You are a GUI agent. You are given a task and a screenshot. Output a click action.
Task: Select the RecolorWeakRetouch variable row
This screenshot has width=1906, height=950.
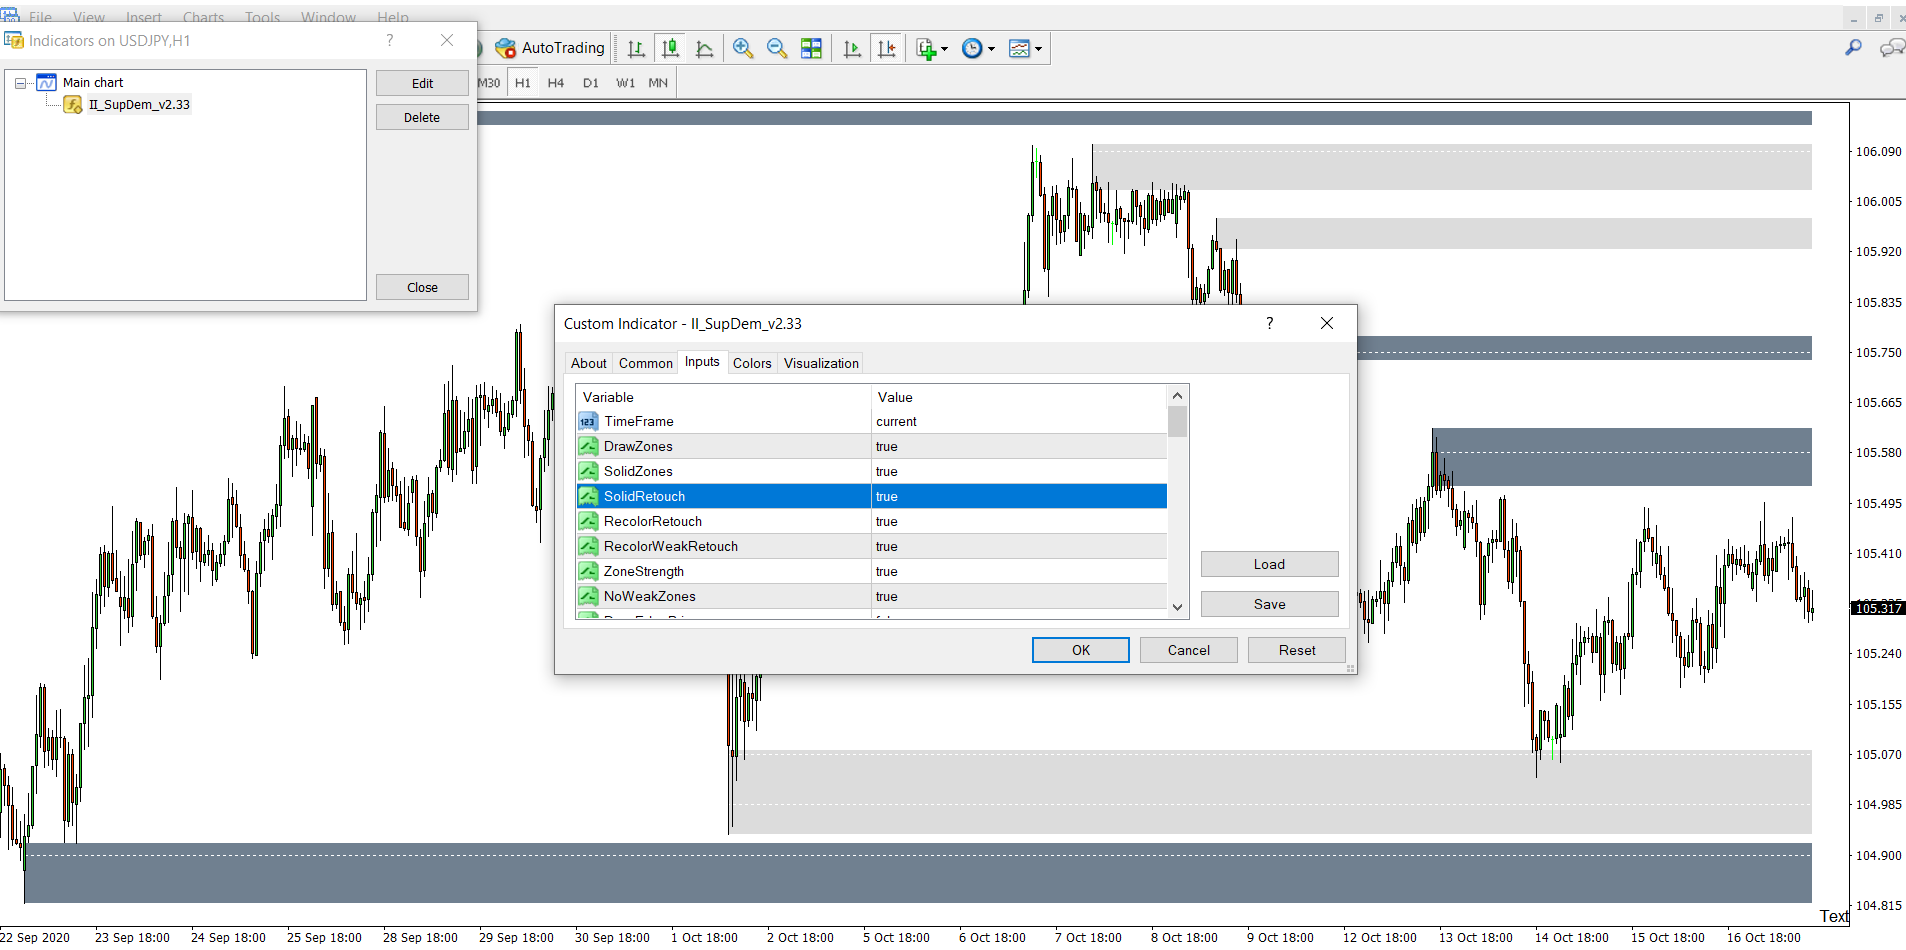[x=871, y=547]
